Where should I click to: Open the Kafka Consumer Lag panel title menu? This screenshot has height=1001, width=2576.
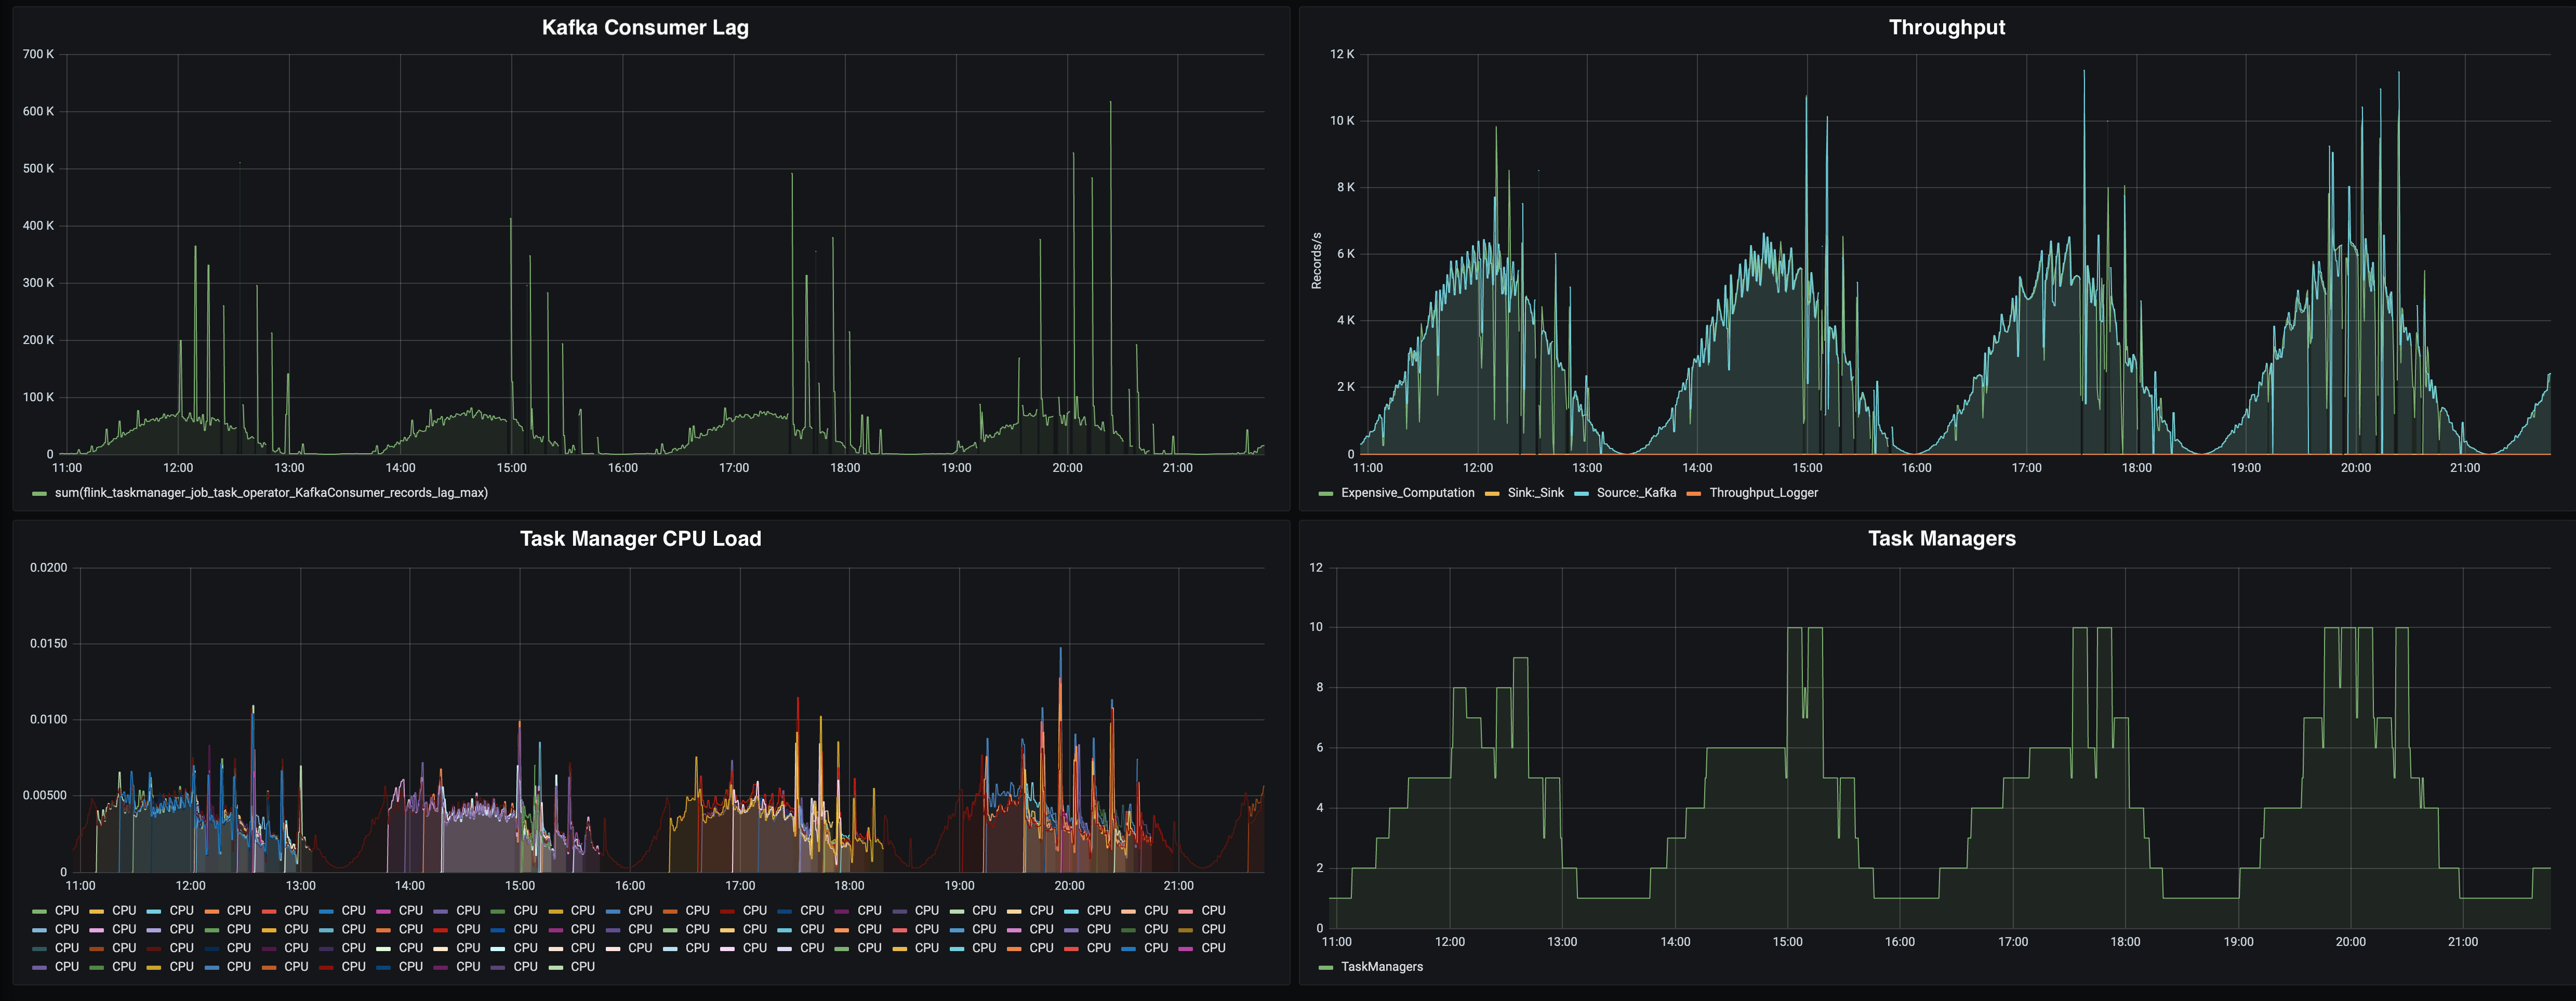(x=645, y=28)
